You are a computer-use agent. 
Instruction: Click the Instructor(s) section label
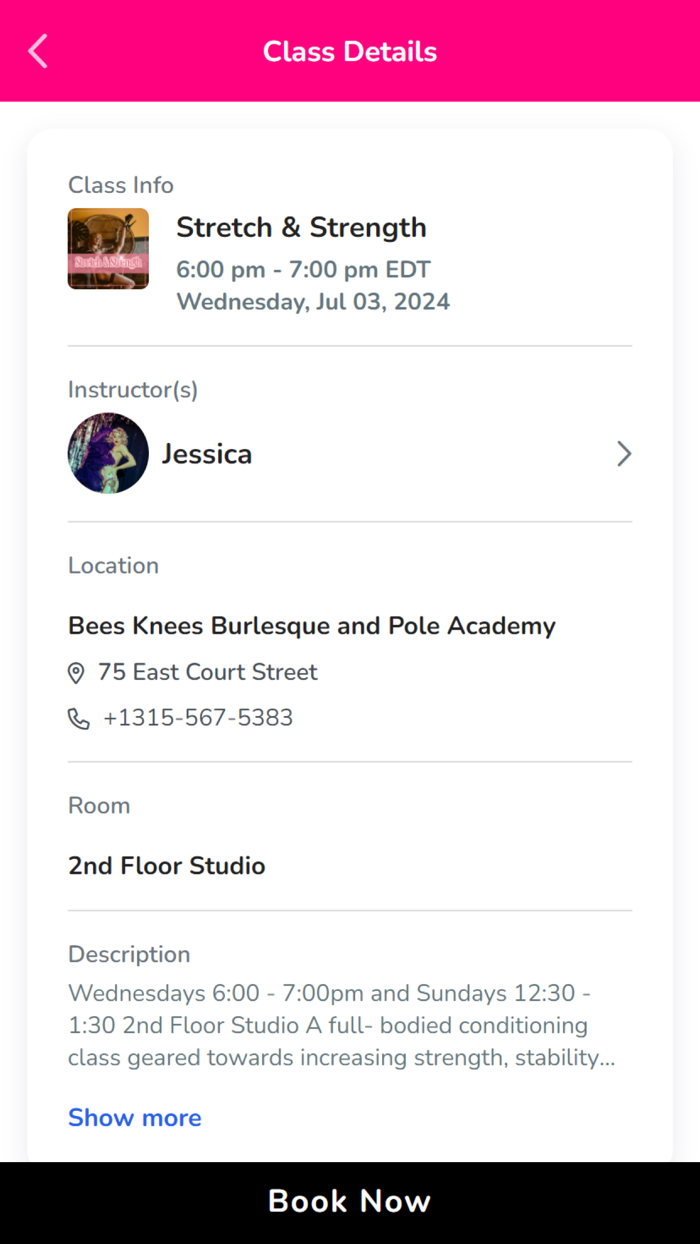point(133,389)
